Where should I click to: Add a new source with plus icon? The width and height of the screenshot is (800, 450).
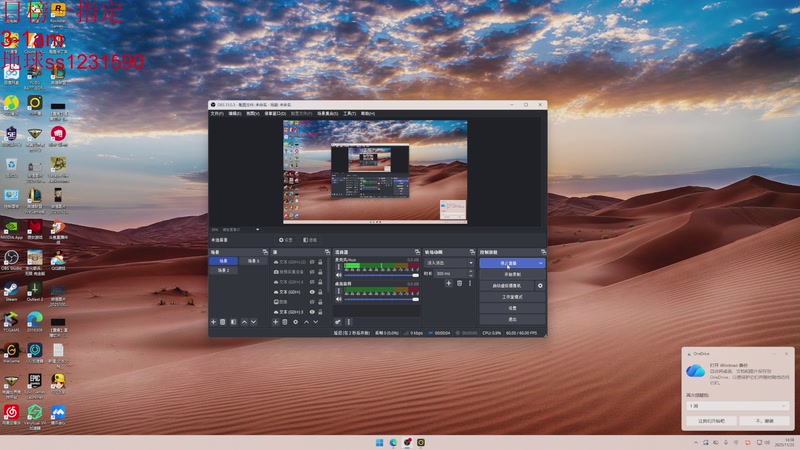(x=275, y=322)
